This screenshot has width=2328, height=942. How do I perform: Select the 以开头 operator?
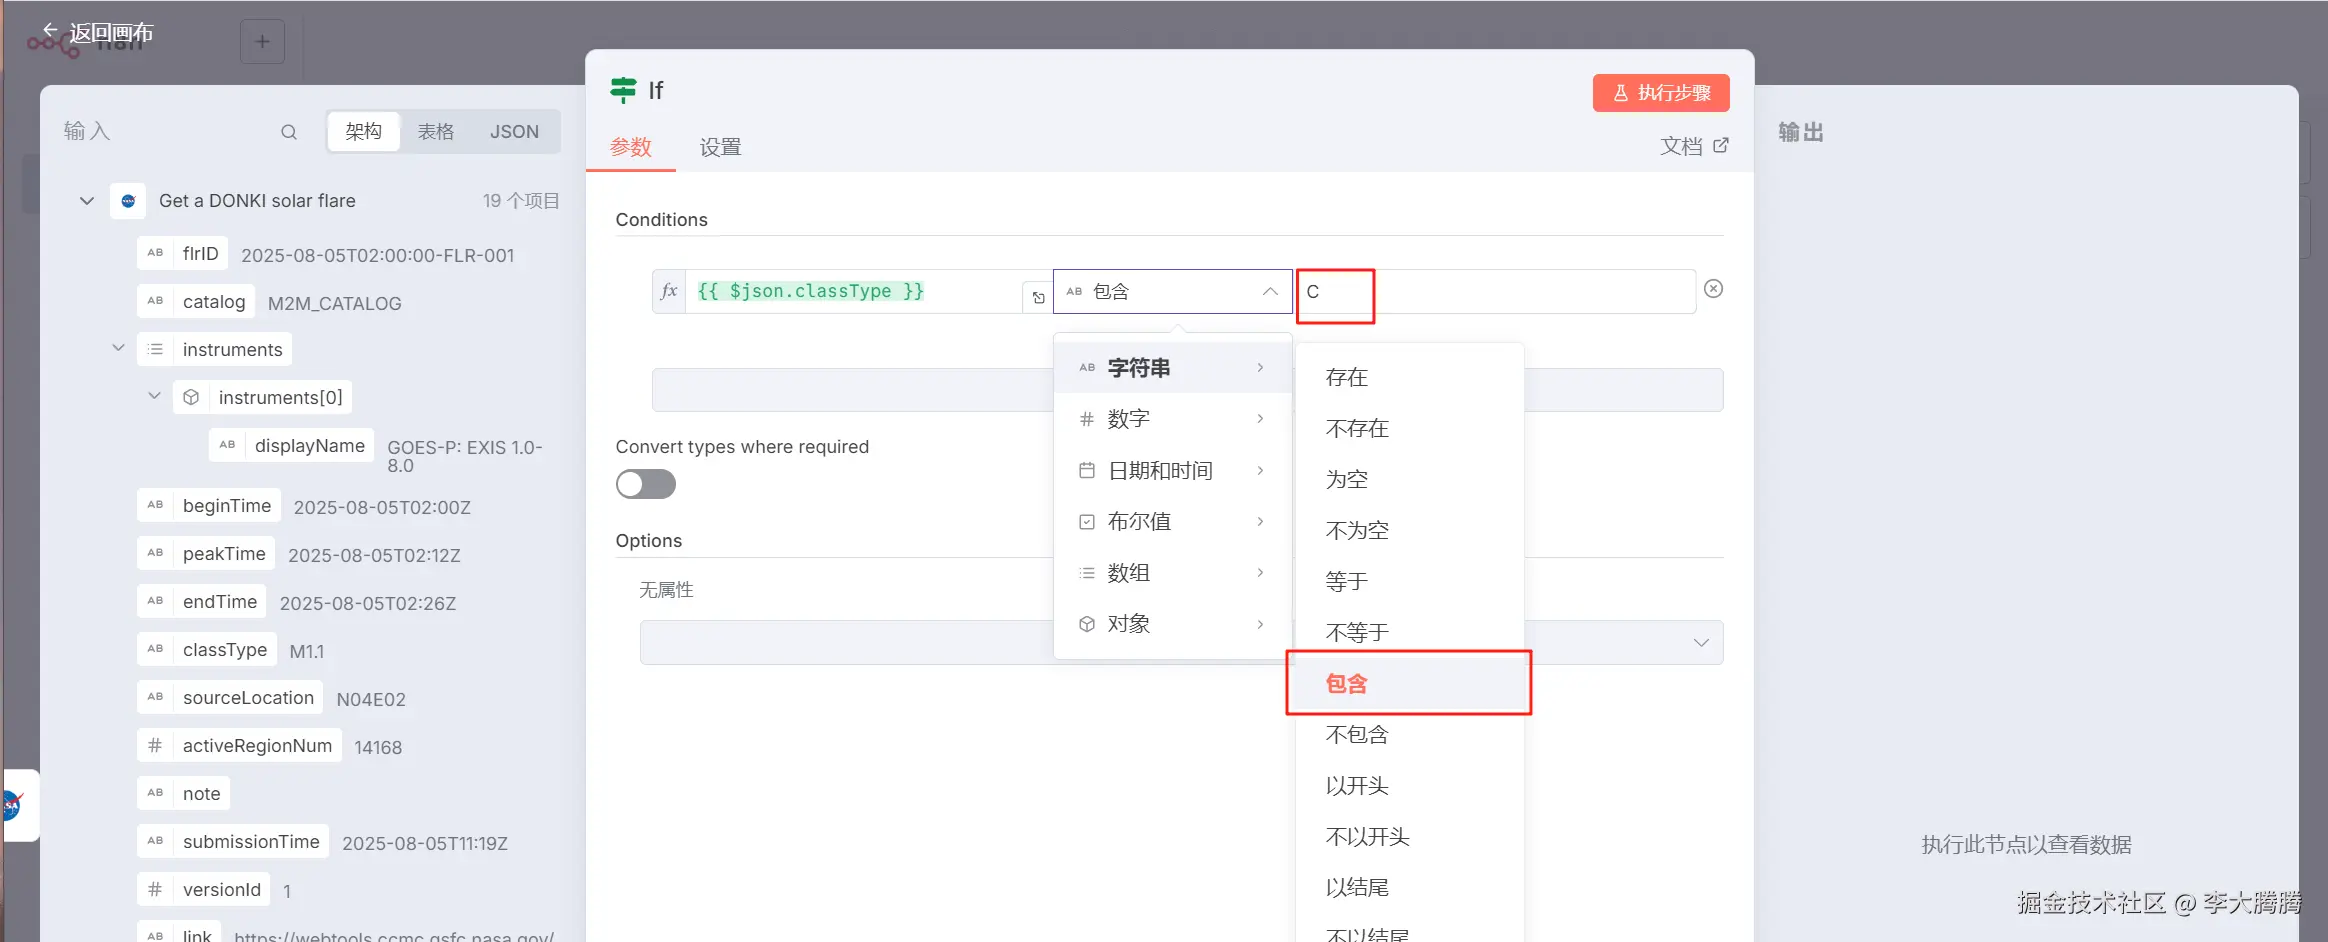(1409, 785)
